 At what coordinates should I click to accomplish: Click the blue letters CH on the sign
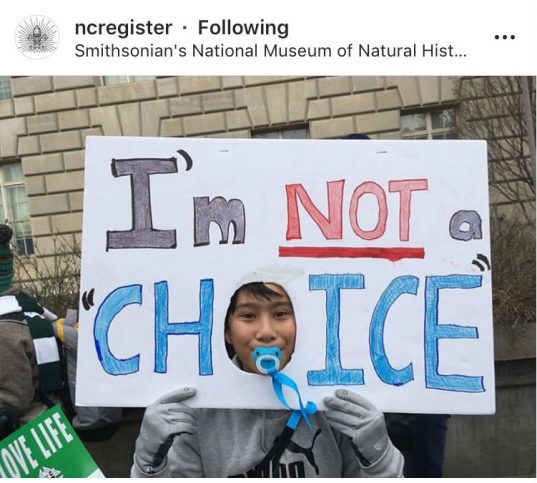[x=154, y=326]
